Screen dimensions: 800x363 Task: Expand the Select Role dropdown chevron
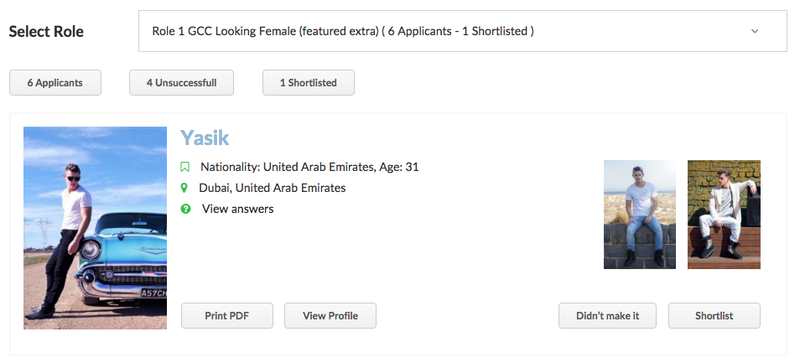click(x=755, y=31)
